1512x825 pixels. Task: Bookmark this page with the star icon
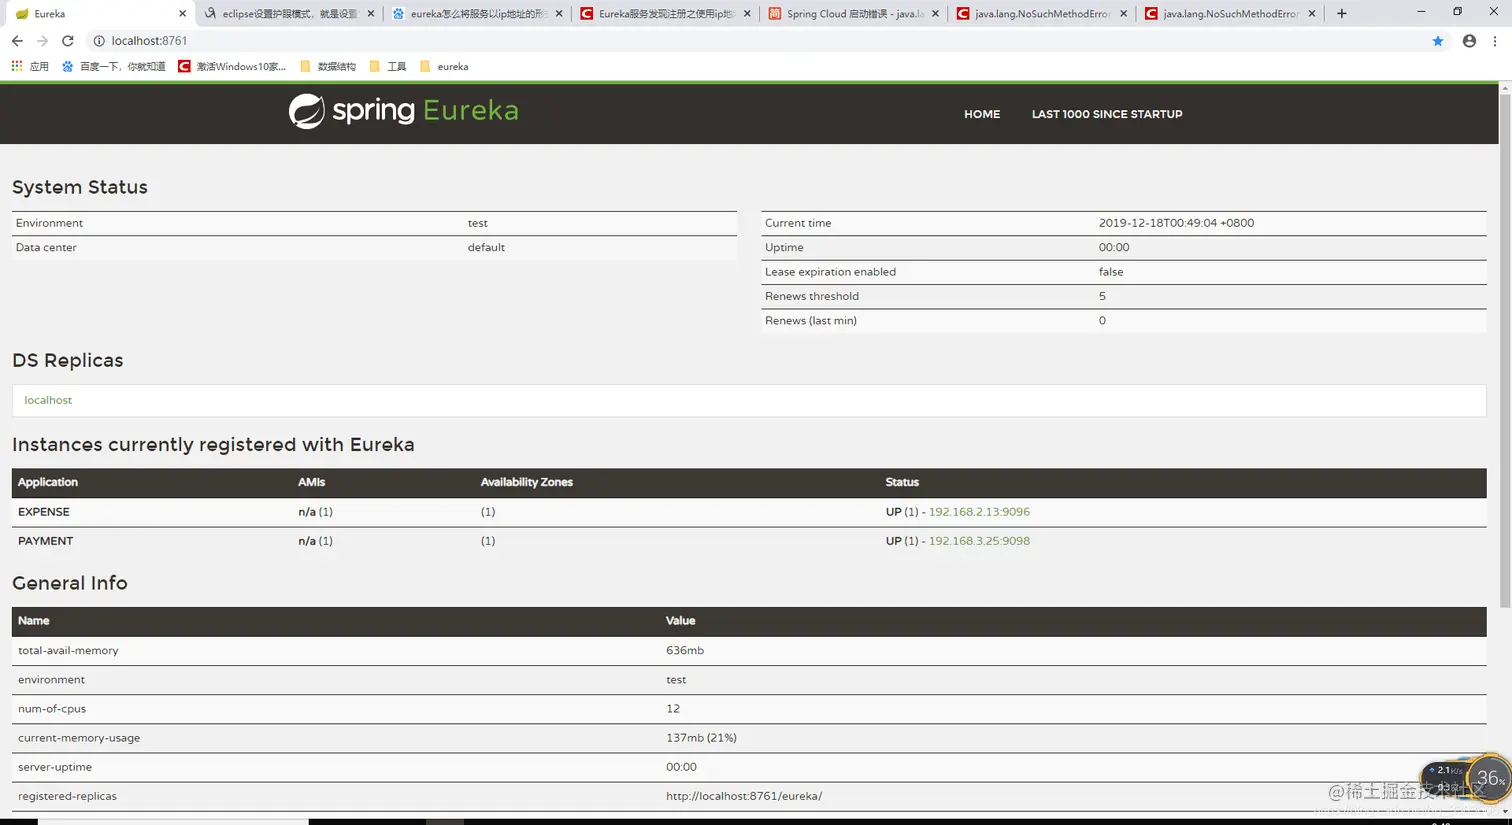tap(1438, 41)
